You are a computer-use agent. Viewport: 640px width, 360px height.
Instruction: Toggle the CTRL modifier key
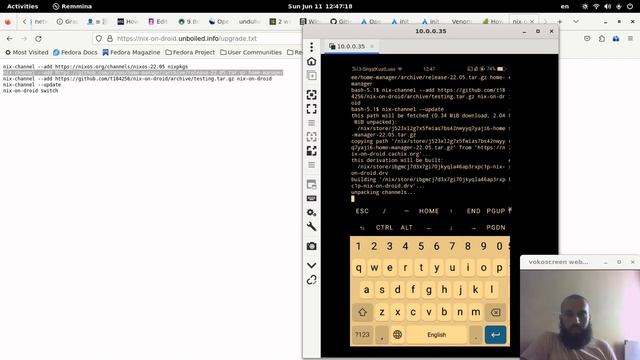click(x=384, y=228)
